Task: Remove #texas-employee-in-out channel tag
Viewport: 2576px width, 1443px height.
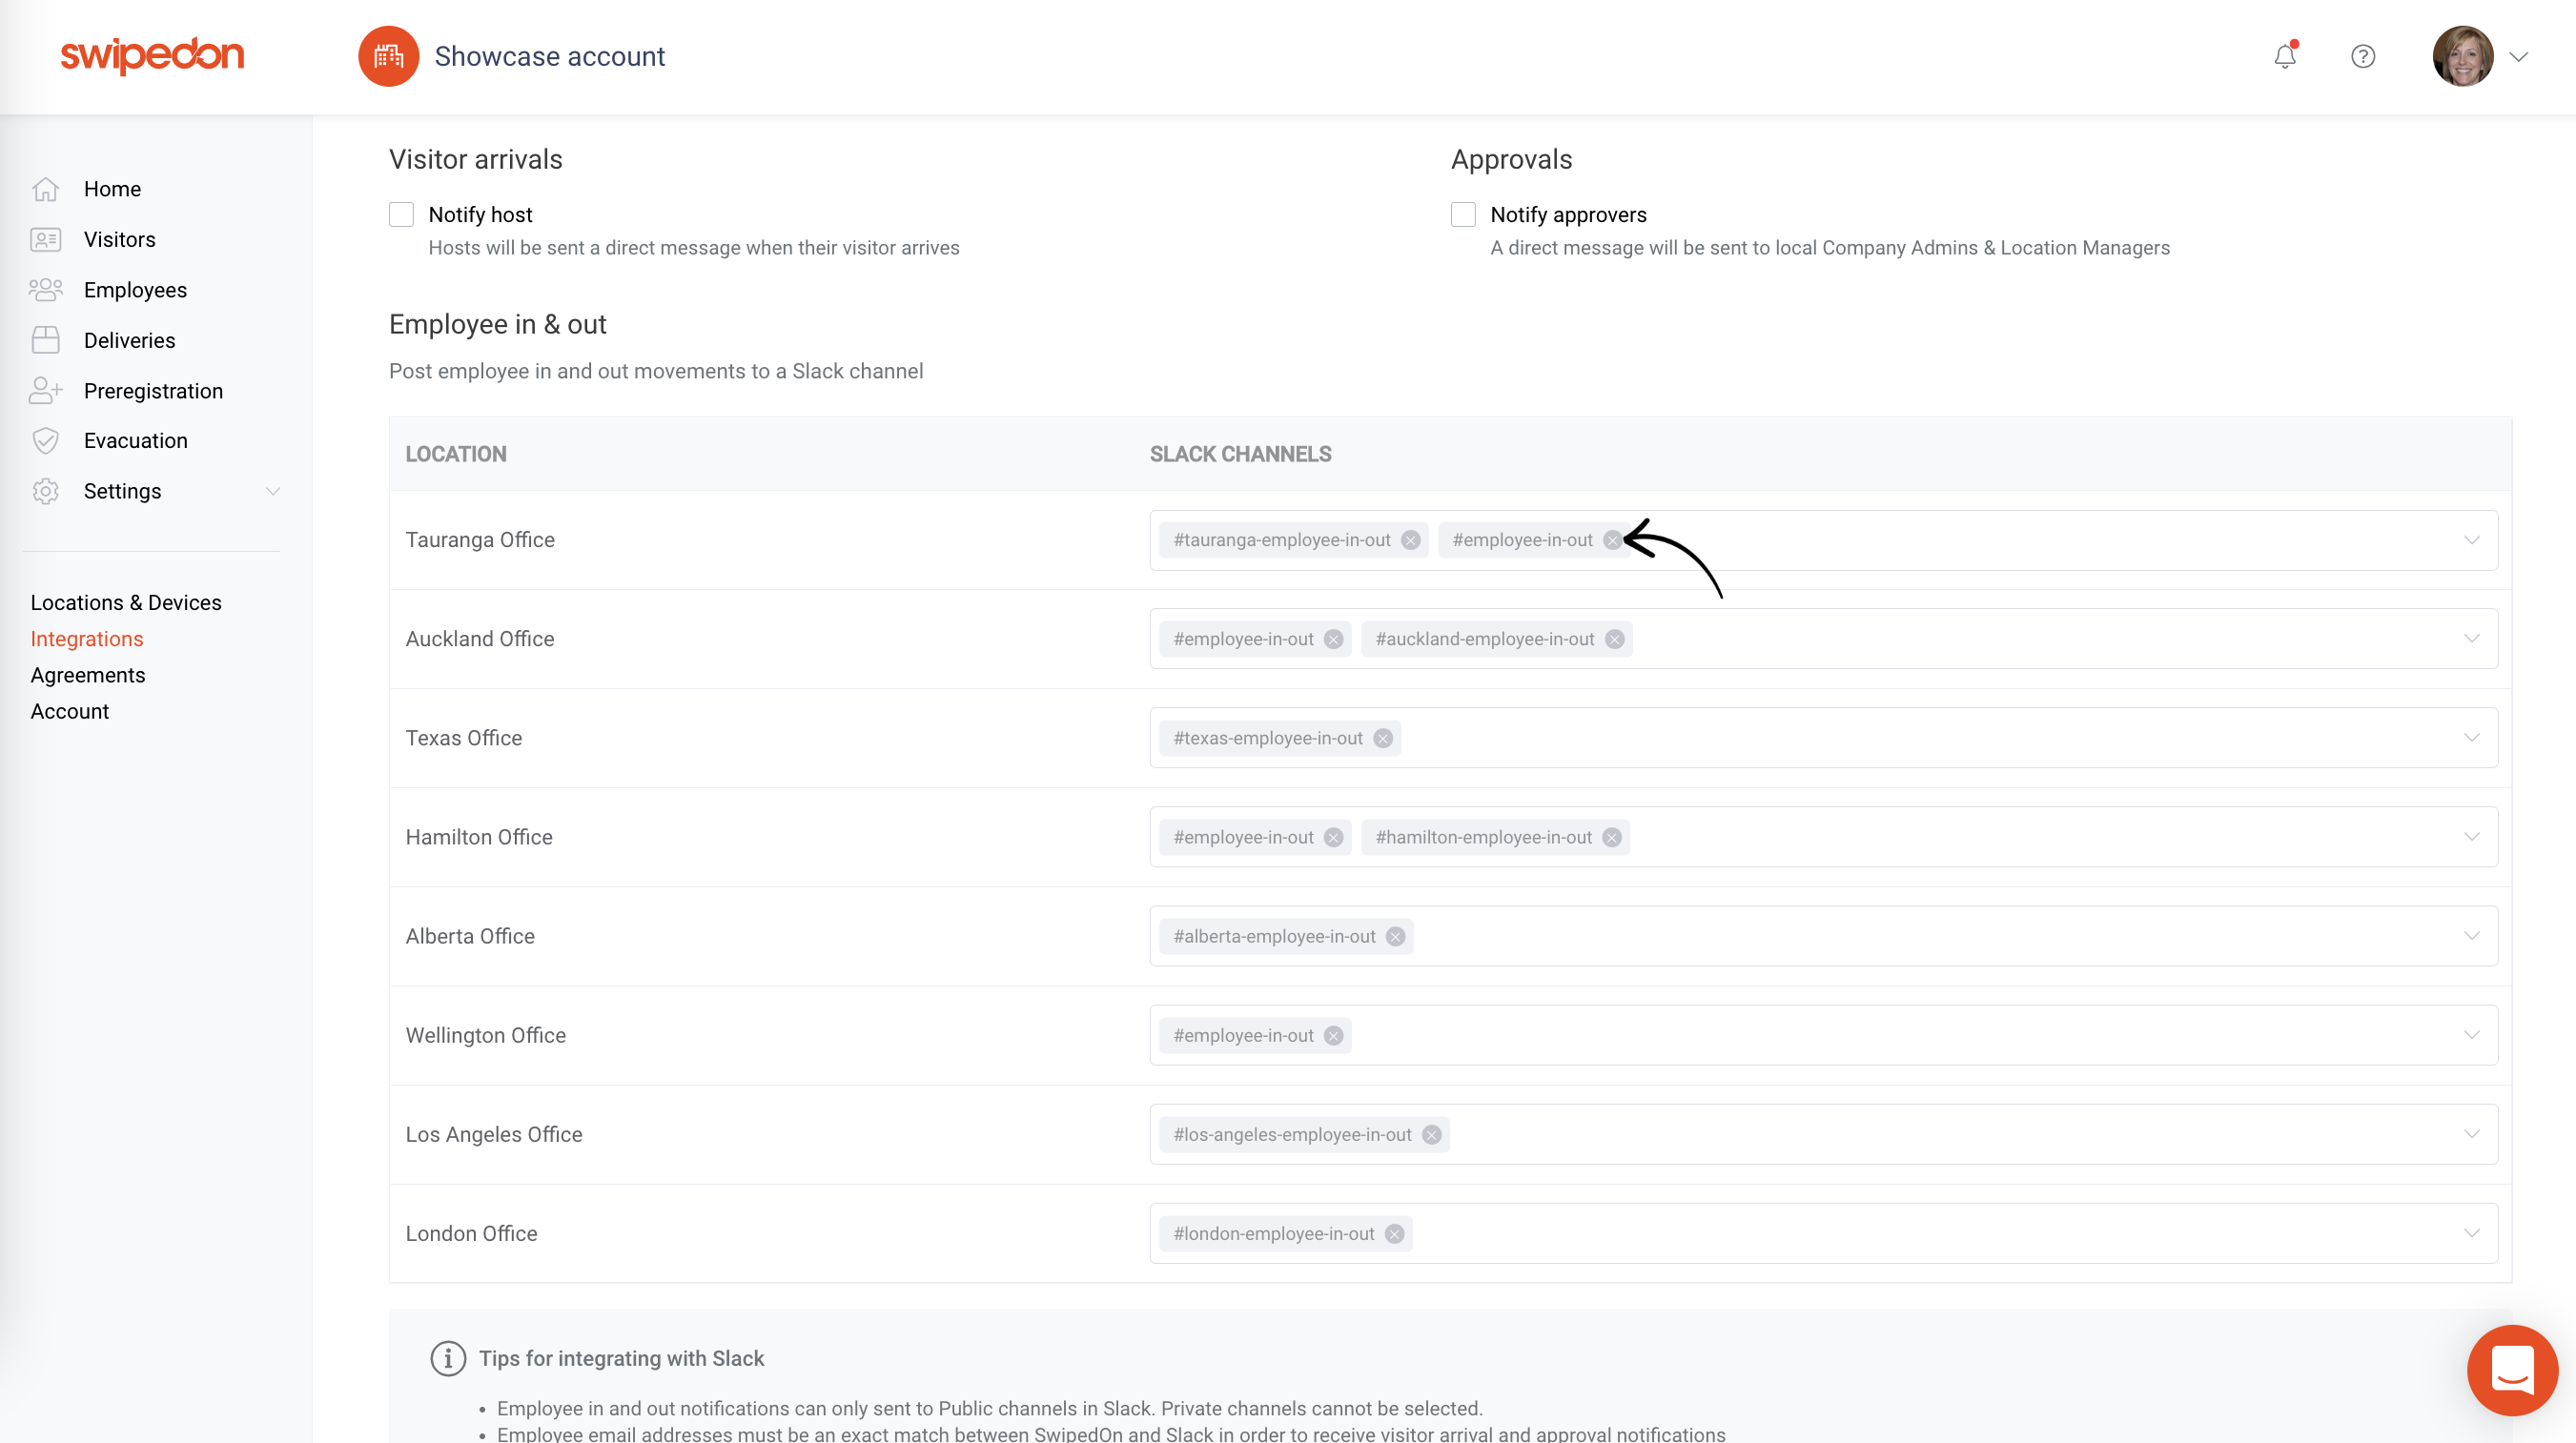Action: (x=1382, y=738)
